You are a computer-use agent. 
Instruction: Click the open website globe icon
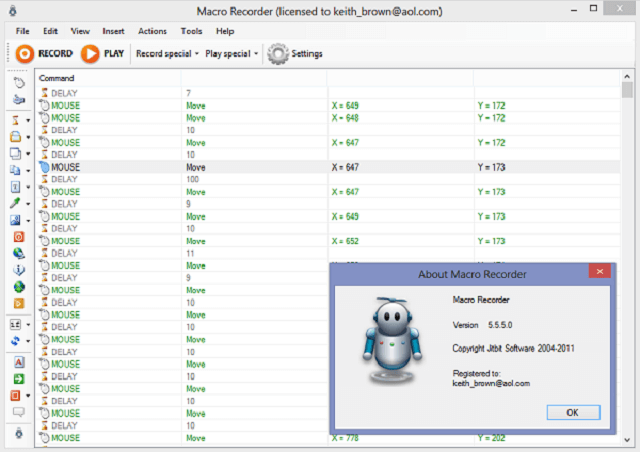[18, 253]
